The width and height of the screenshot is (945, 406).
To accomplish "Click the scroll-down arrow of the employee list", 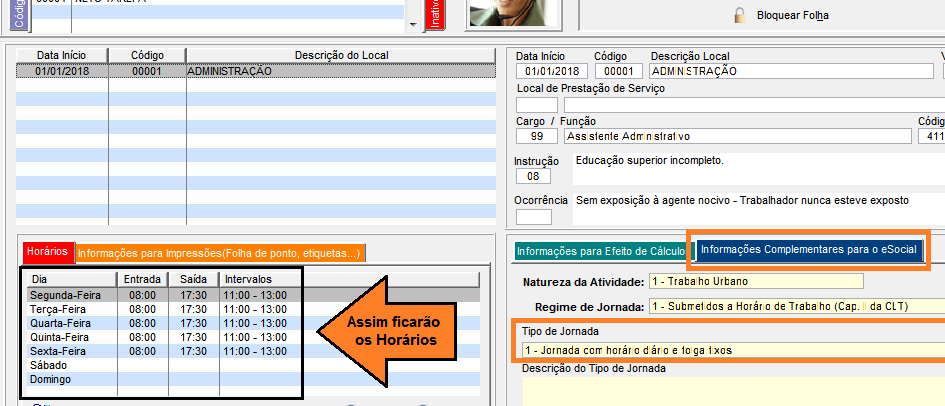I will pyautogui.click(x=413, y=25).
